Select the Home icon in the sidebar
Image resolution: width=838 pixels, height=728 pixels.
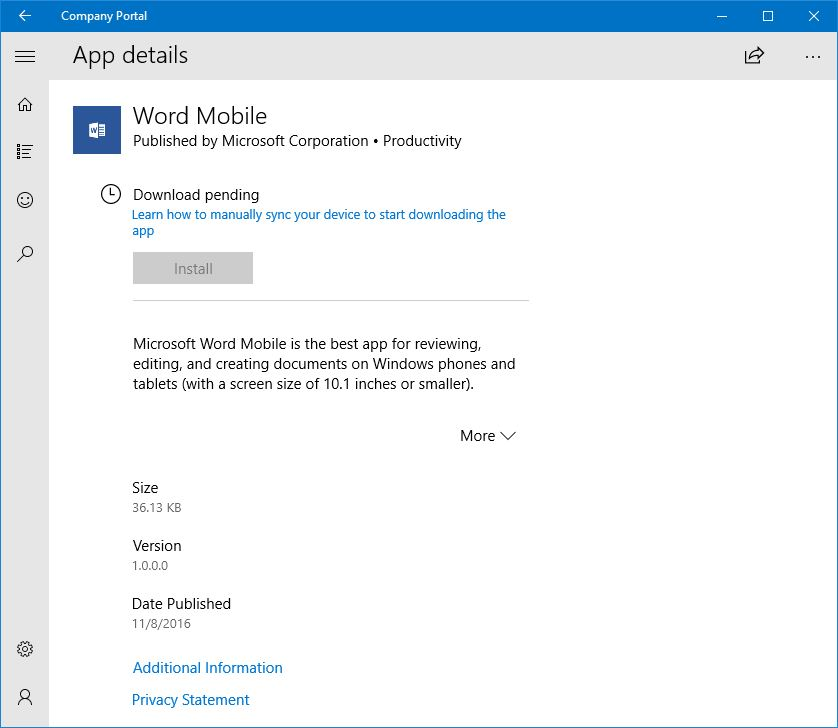tap(25, 103)
